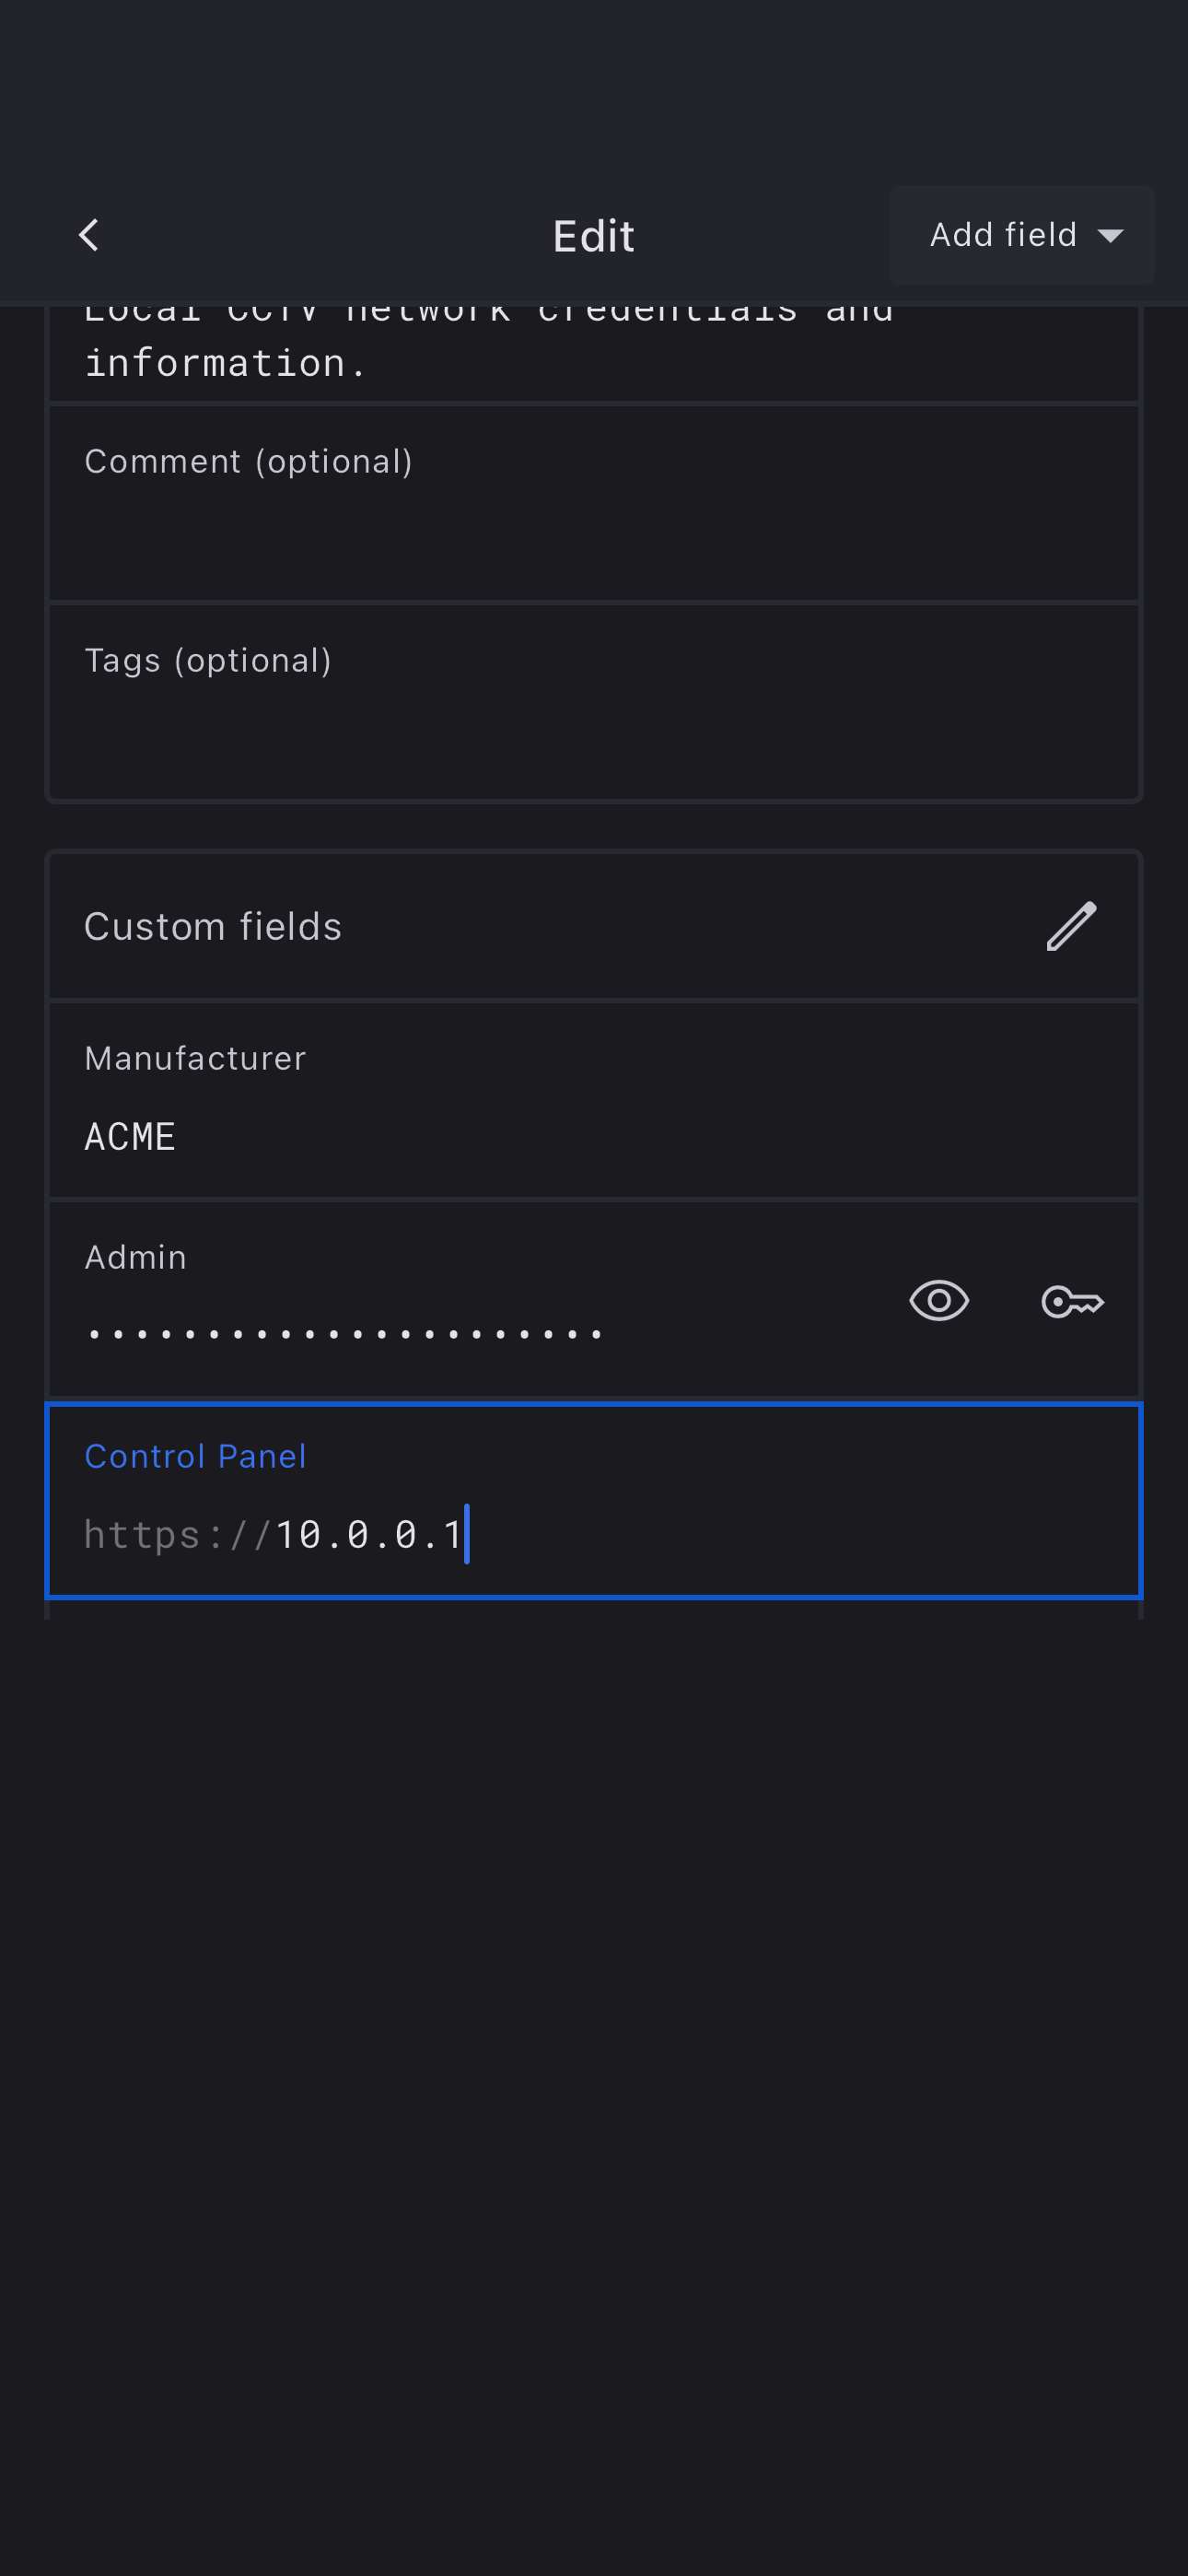The height and width of the screenshot is (2576, 1188).
Task: Click the ACME manufacturer value
Action: 130,1137
